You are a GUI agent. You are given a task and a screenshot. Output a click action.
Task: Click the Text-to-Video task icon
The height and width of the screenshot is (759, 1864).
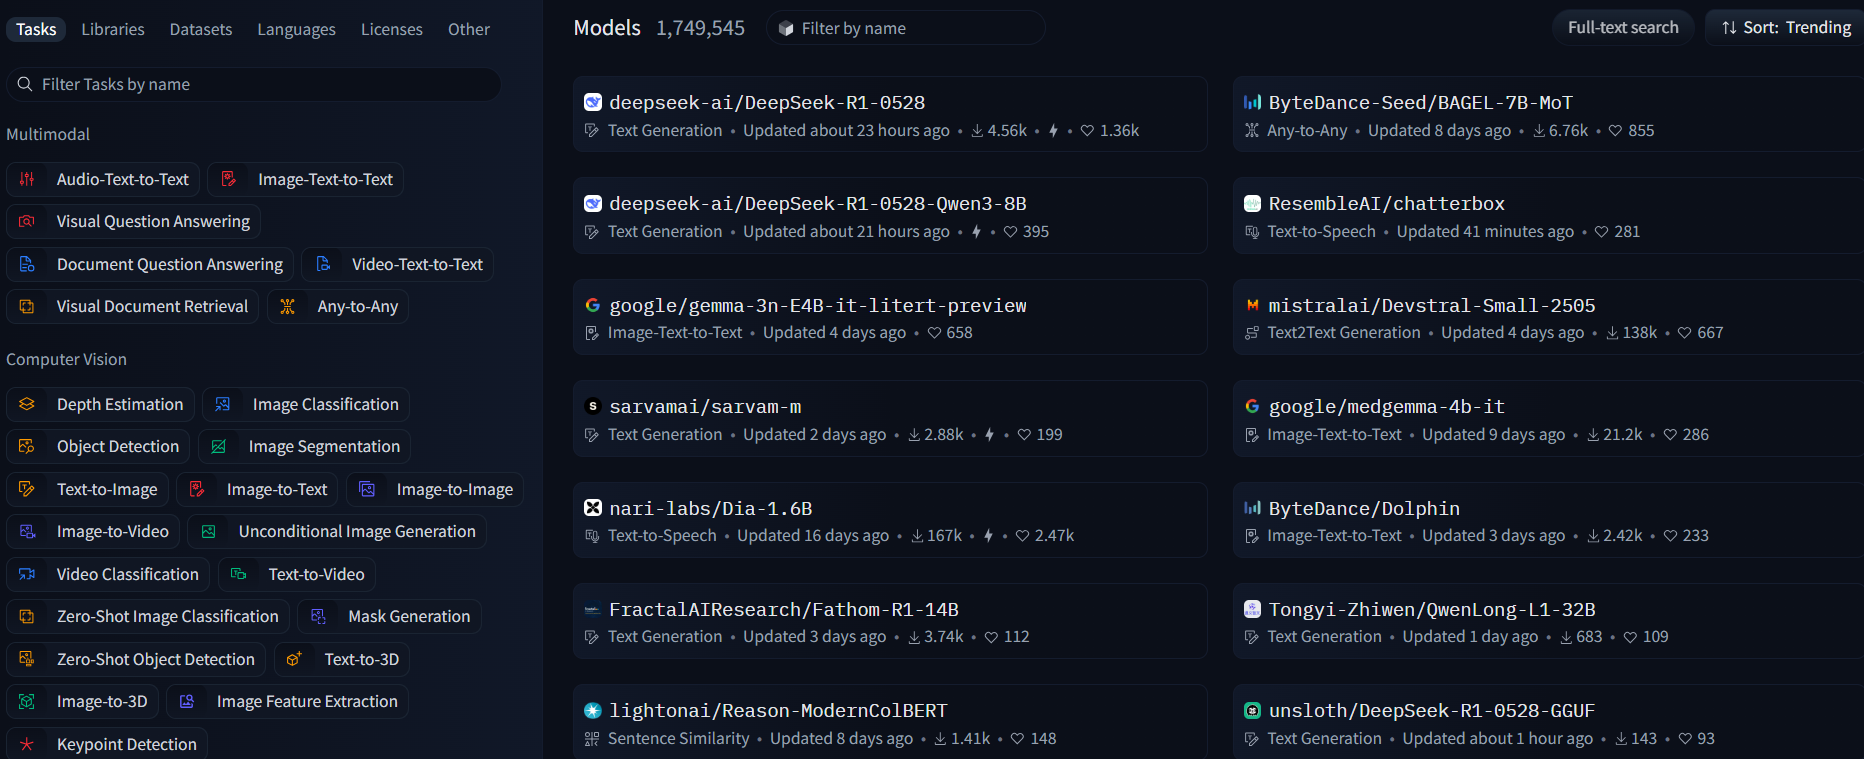(239, 574)
